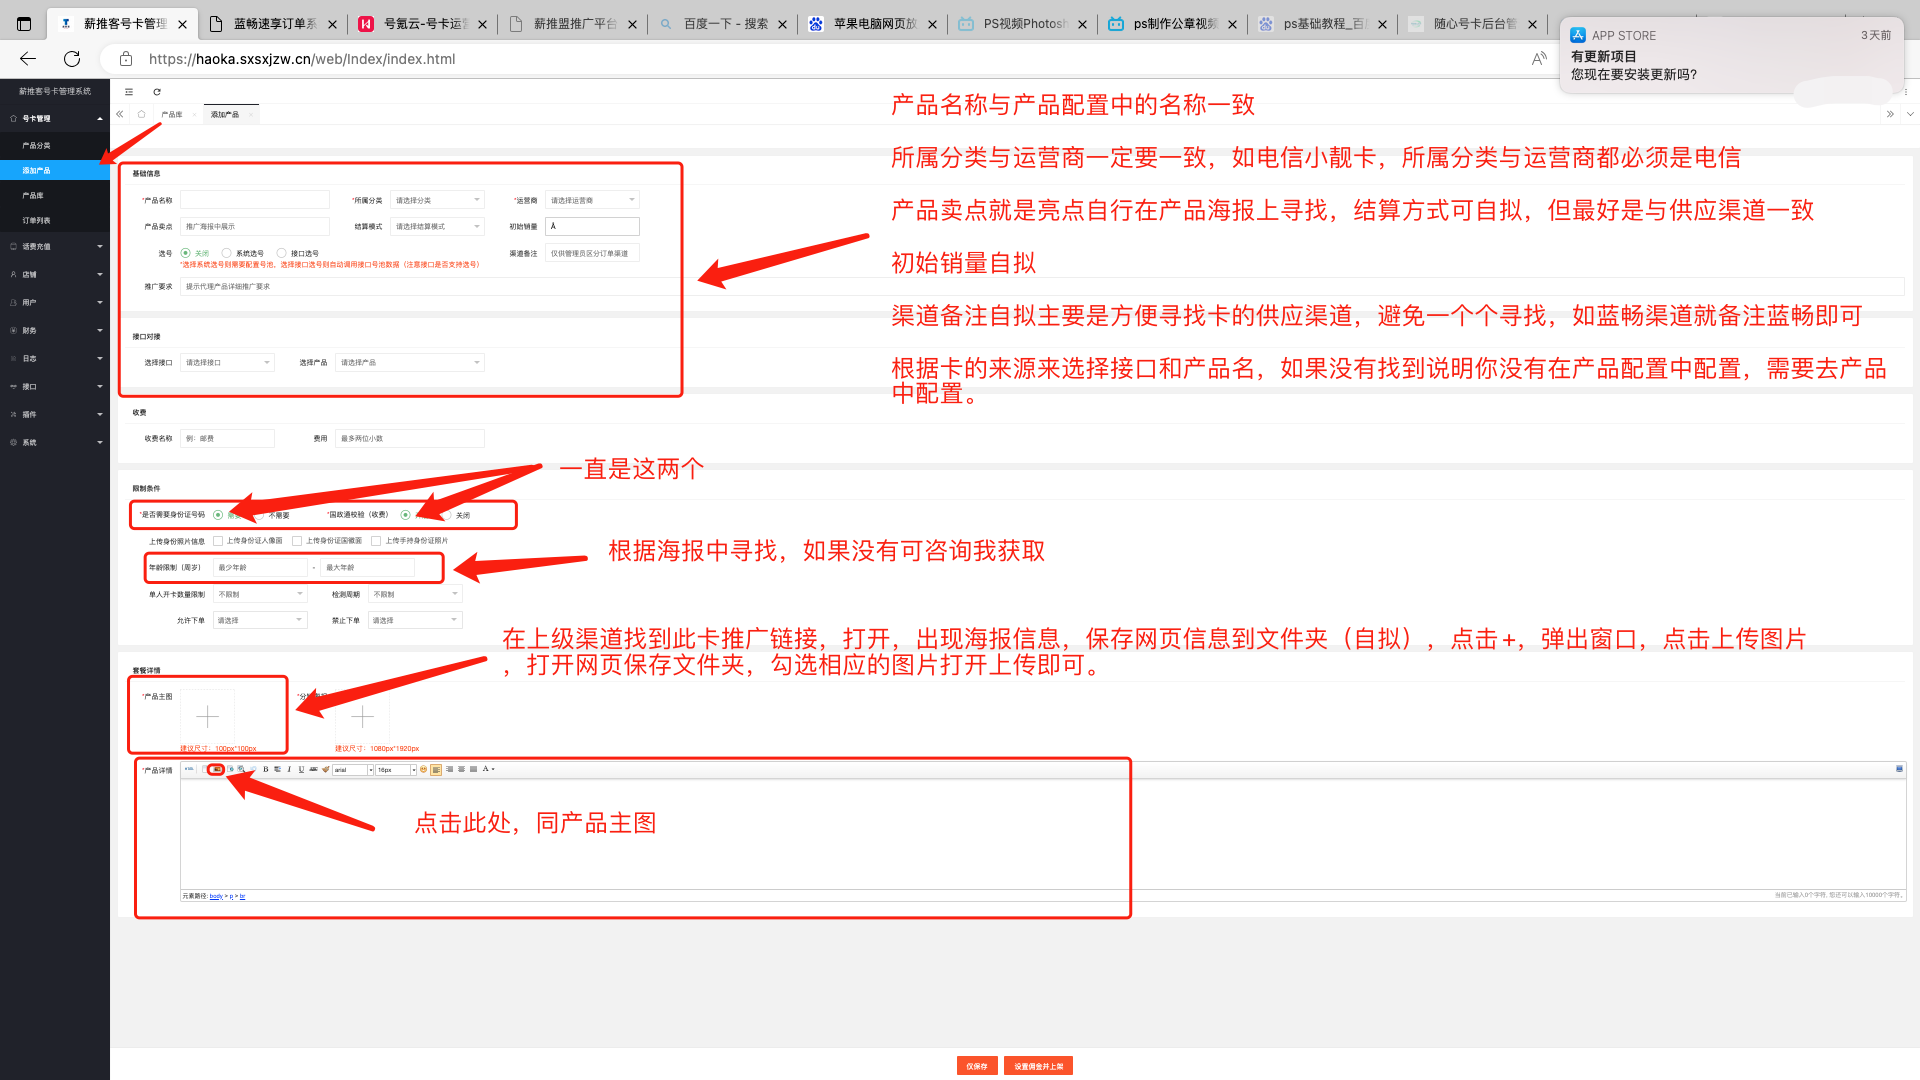This screenshot has width=1920, height=1080.
Task: Click the browser reload button
Action: pos(71,59)
